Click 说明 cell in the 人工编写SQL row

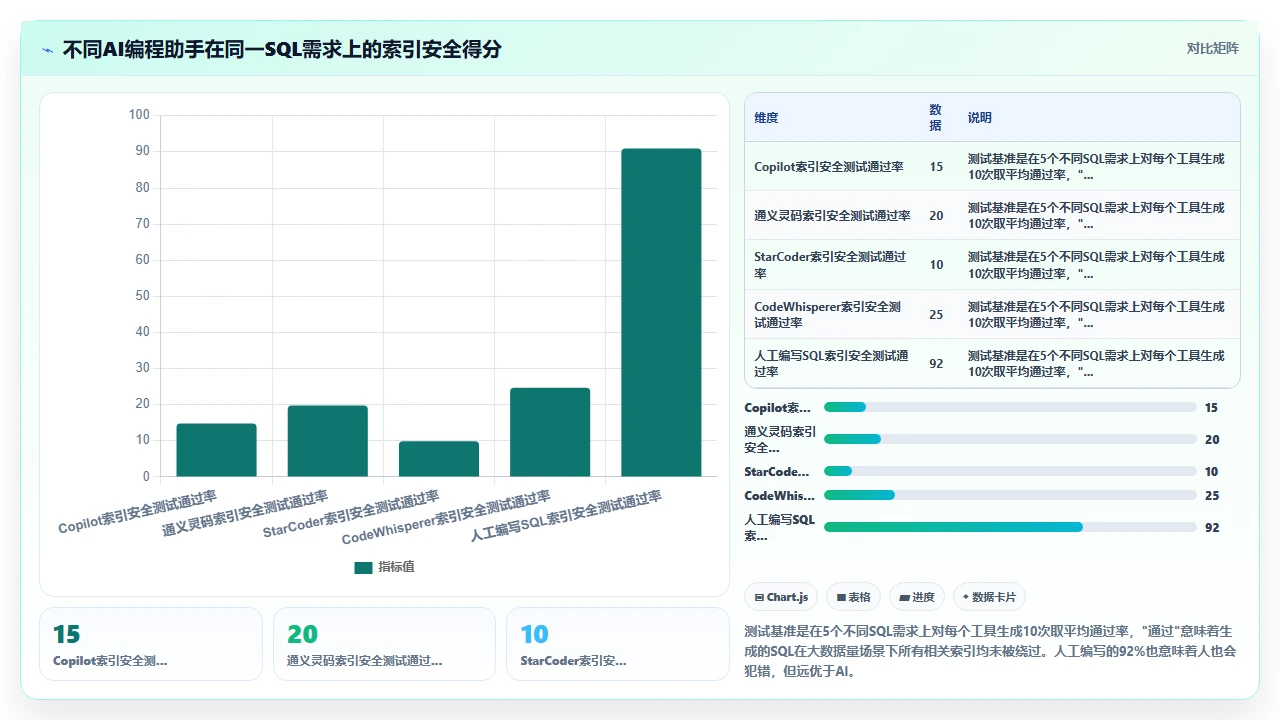[1096, 364]
